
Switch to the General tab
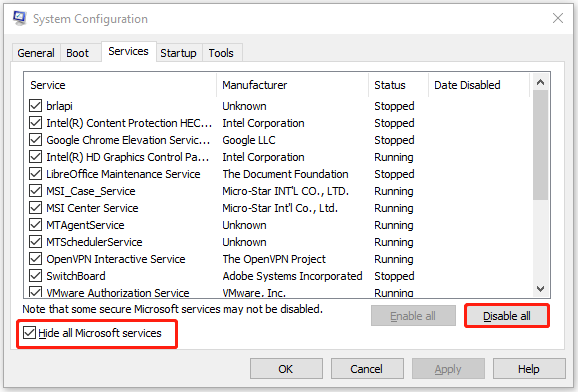[36, 53]
